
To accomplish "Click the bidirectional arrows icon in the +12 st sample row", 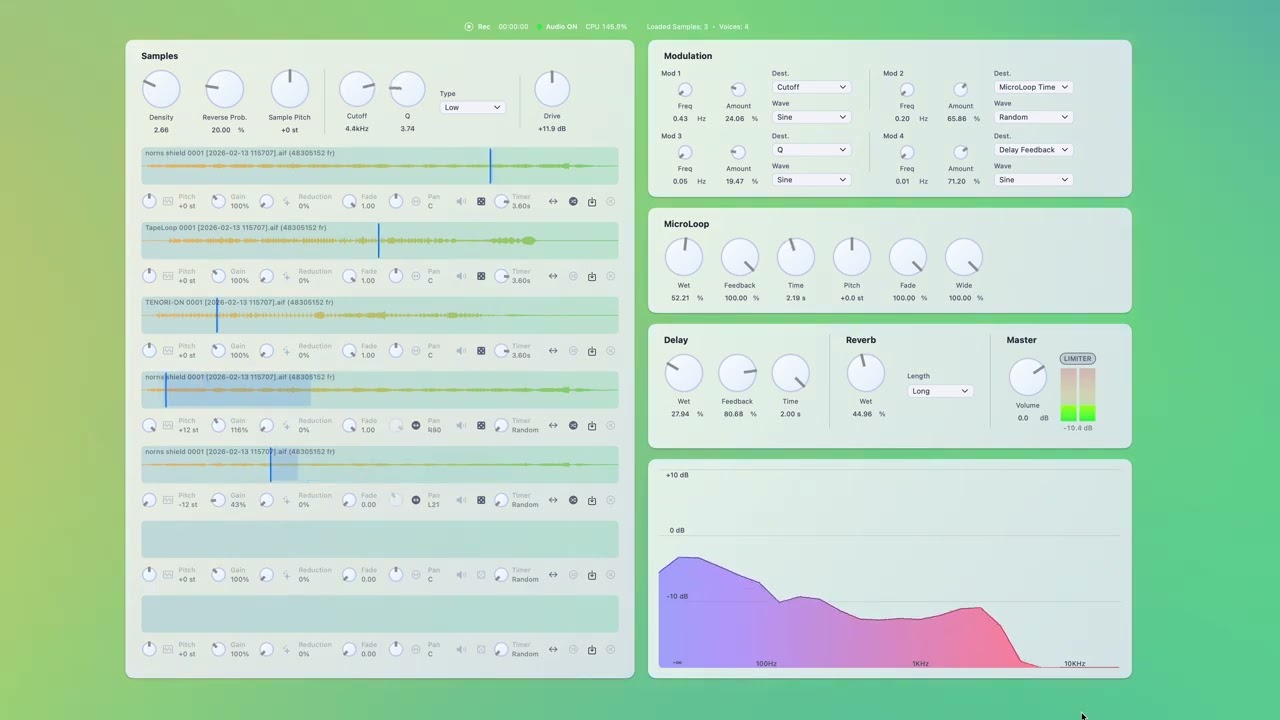I will [x=553, y=425].
